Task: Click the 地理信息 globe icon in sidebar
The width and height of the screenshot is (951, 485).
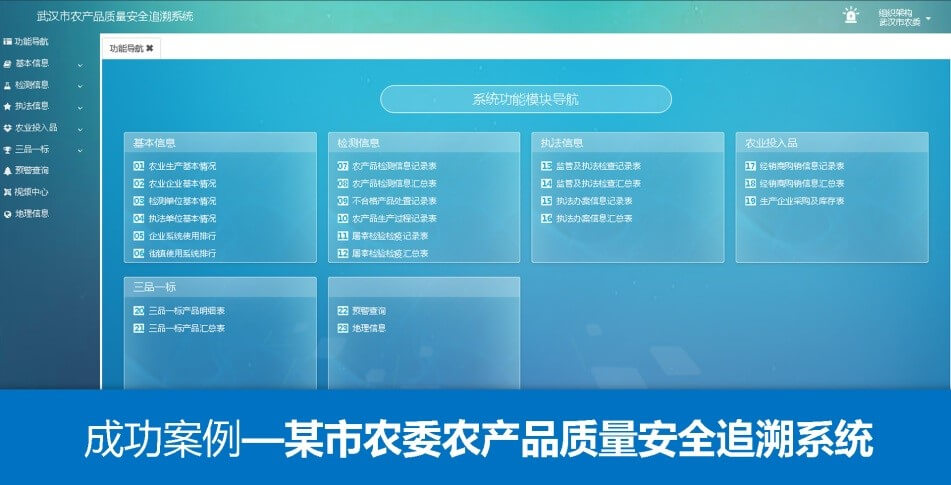Action: 8,214
